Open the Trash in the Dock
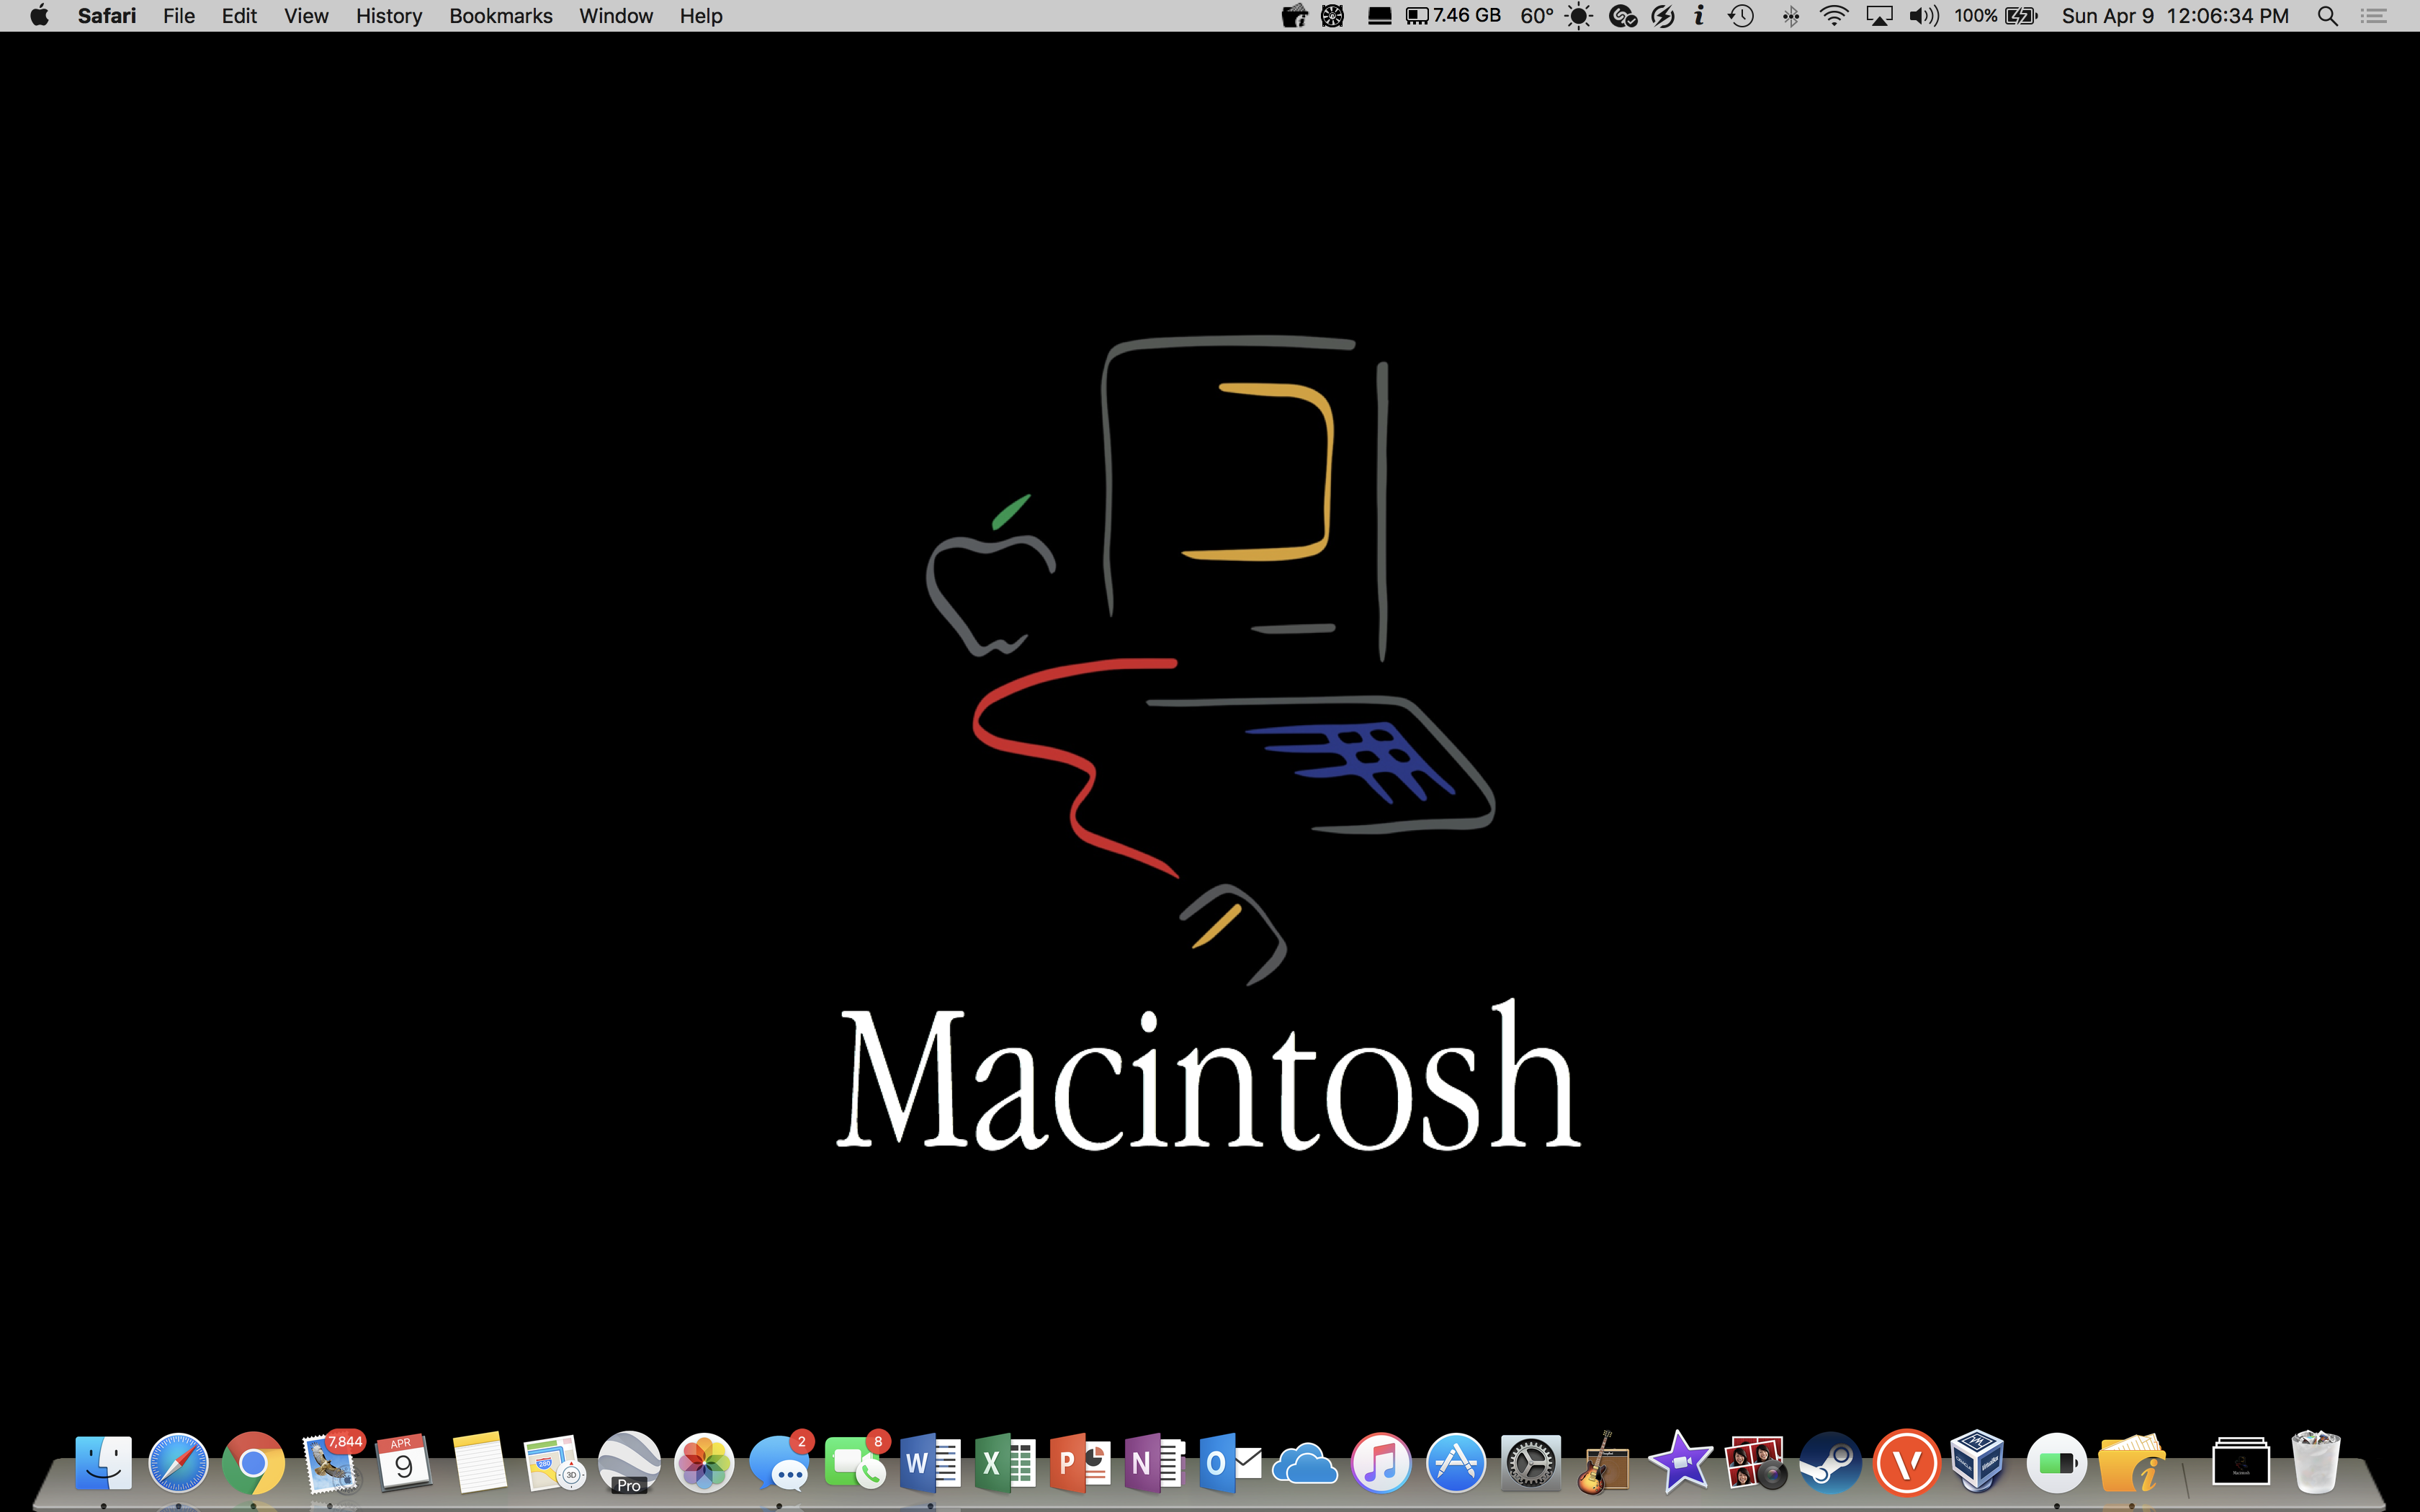 (2316, 1462)
